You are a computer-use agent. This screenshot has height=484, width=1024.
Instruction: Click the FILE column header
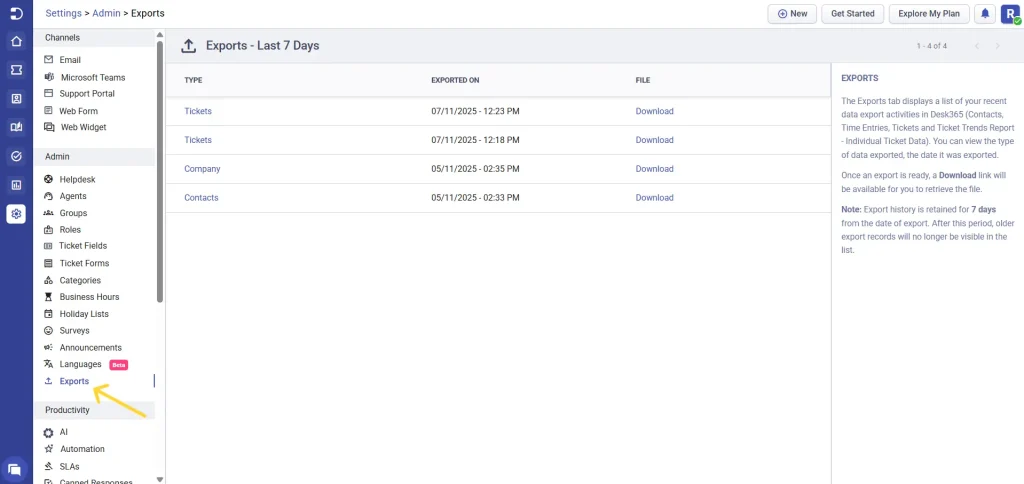(x=643, y=80)
